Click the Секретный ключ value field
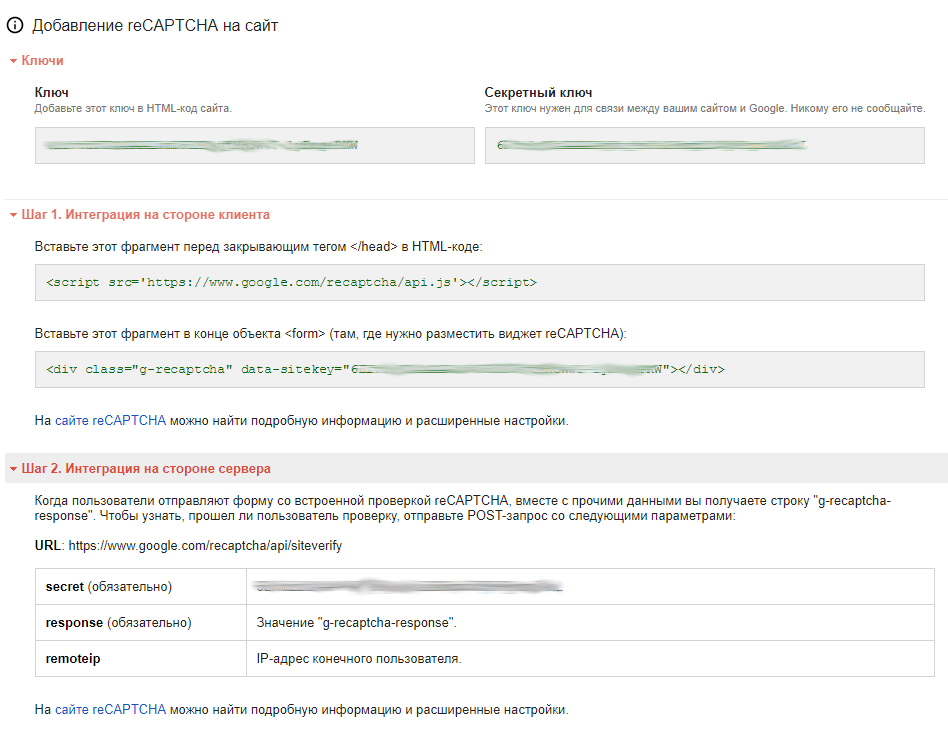The width and height of the screenshot is (948, 735). 704,145
